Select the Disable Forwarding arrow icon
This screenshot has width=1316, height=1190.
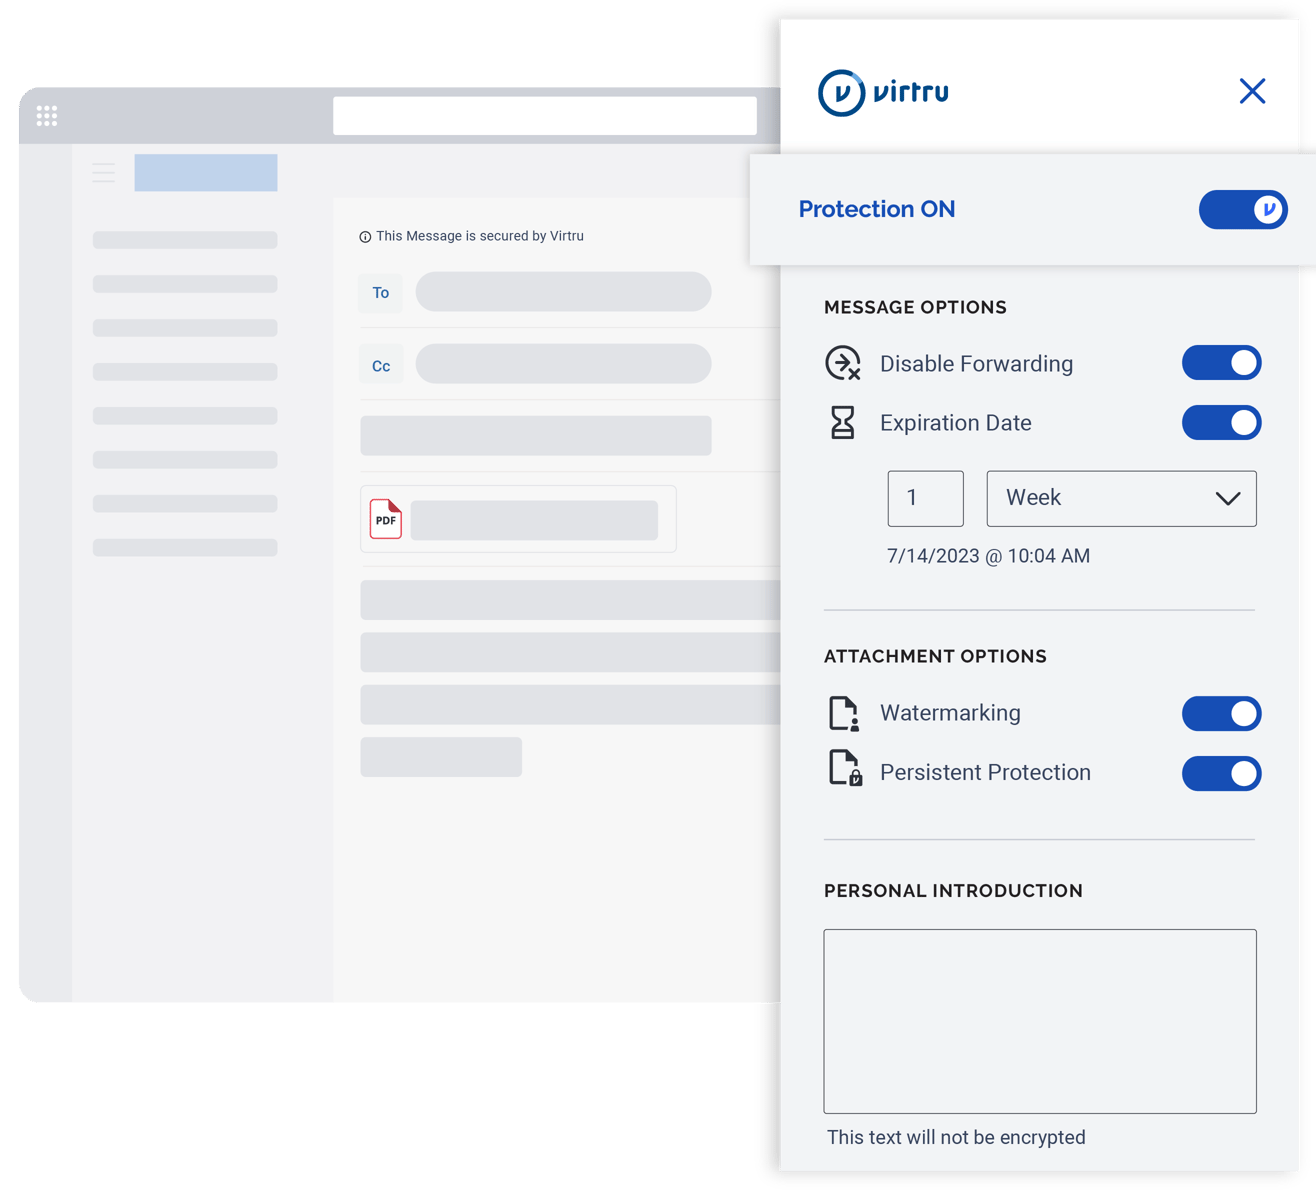[x=843, y=363]
